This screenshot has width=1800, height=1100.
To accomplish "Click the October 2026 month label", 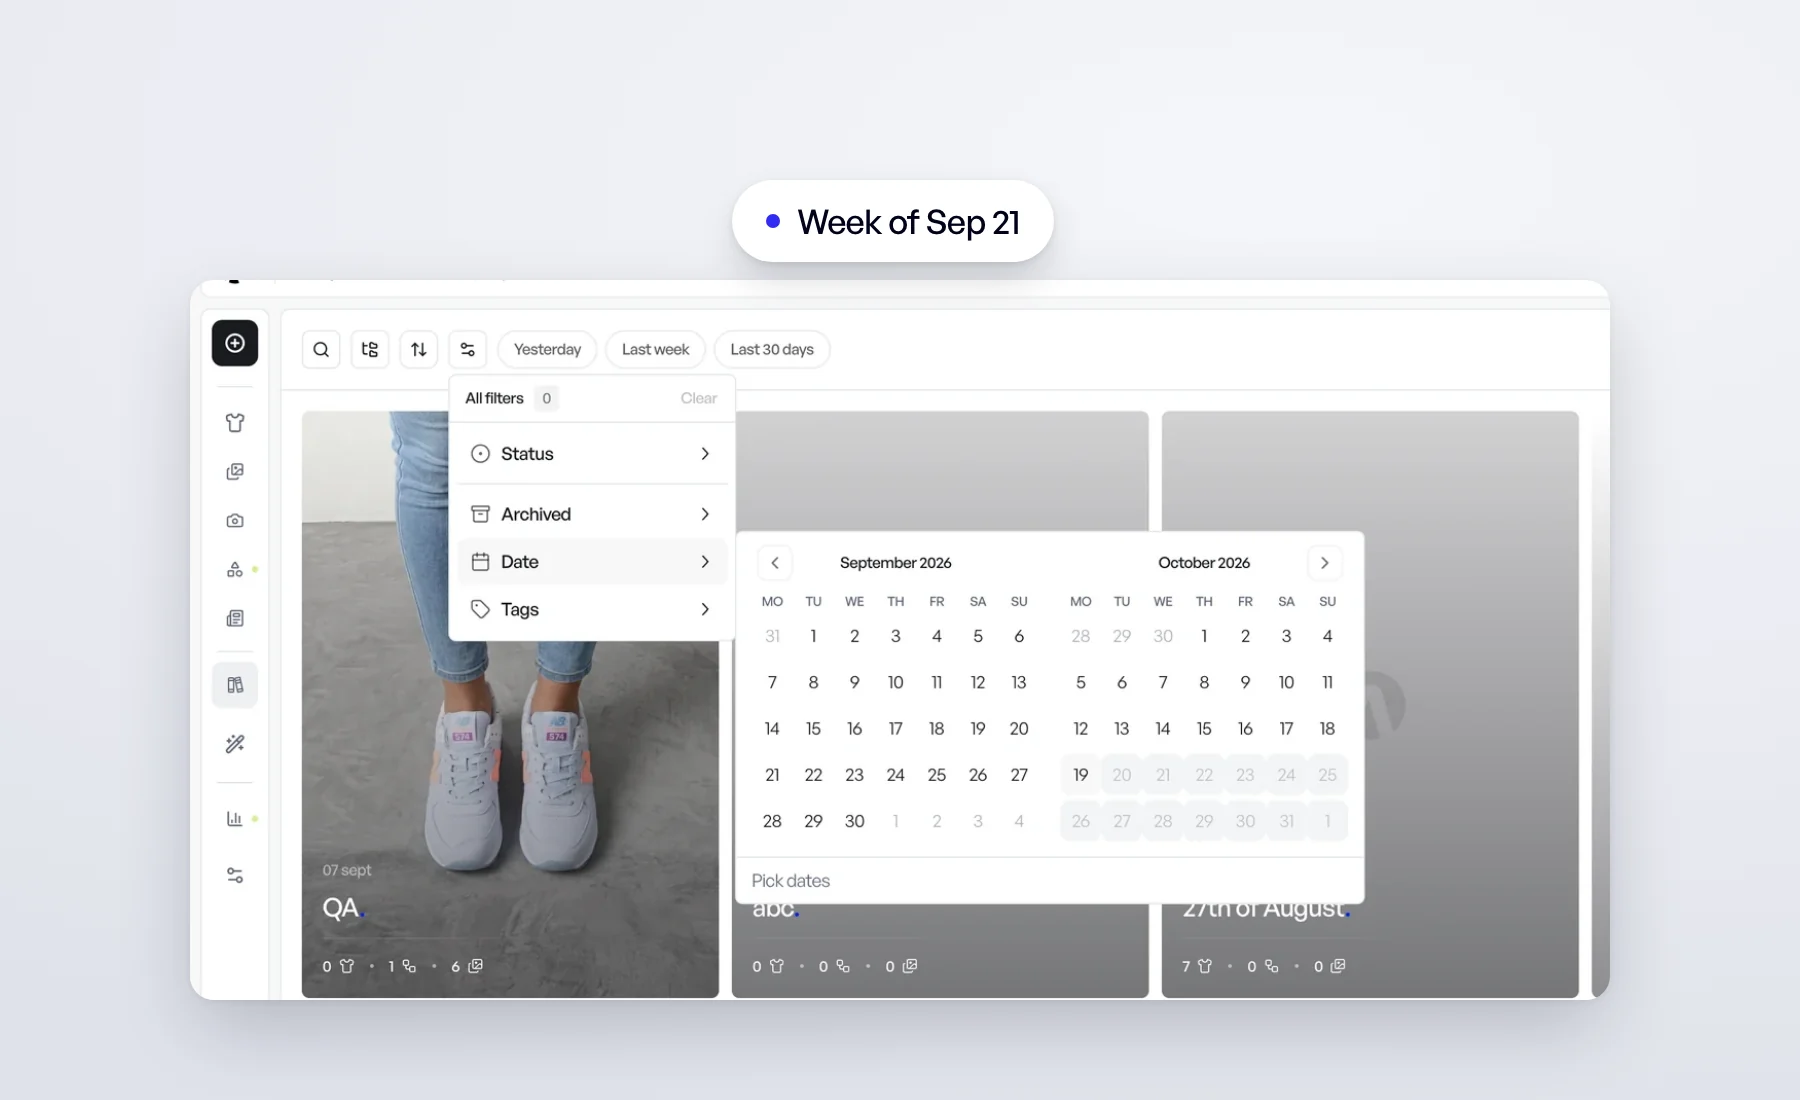I will [1204, 563].
